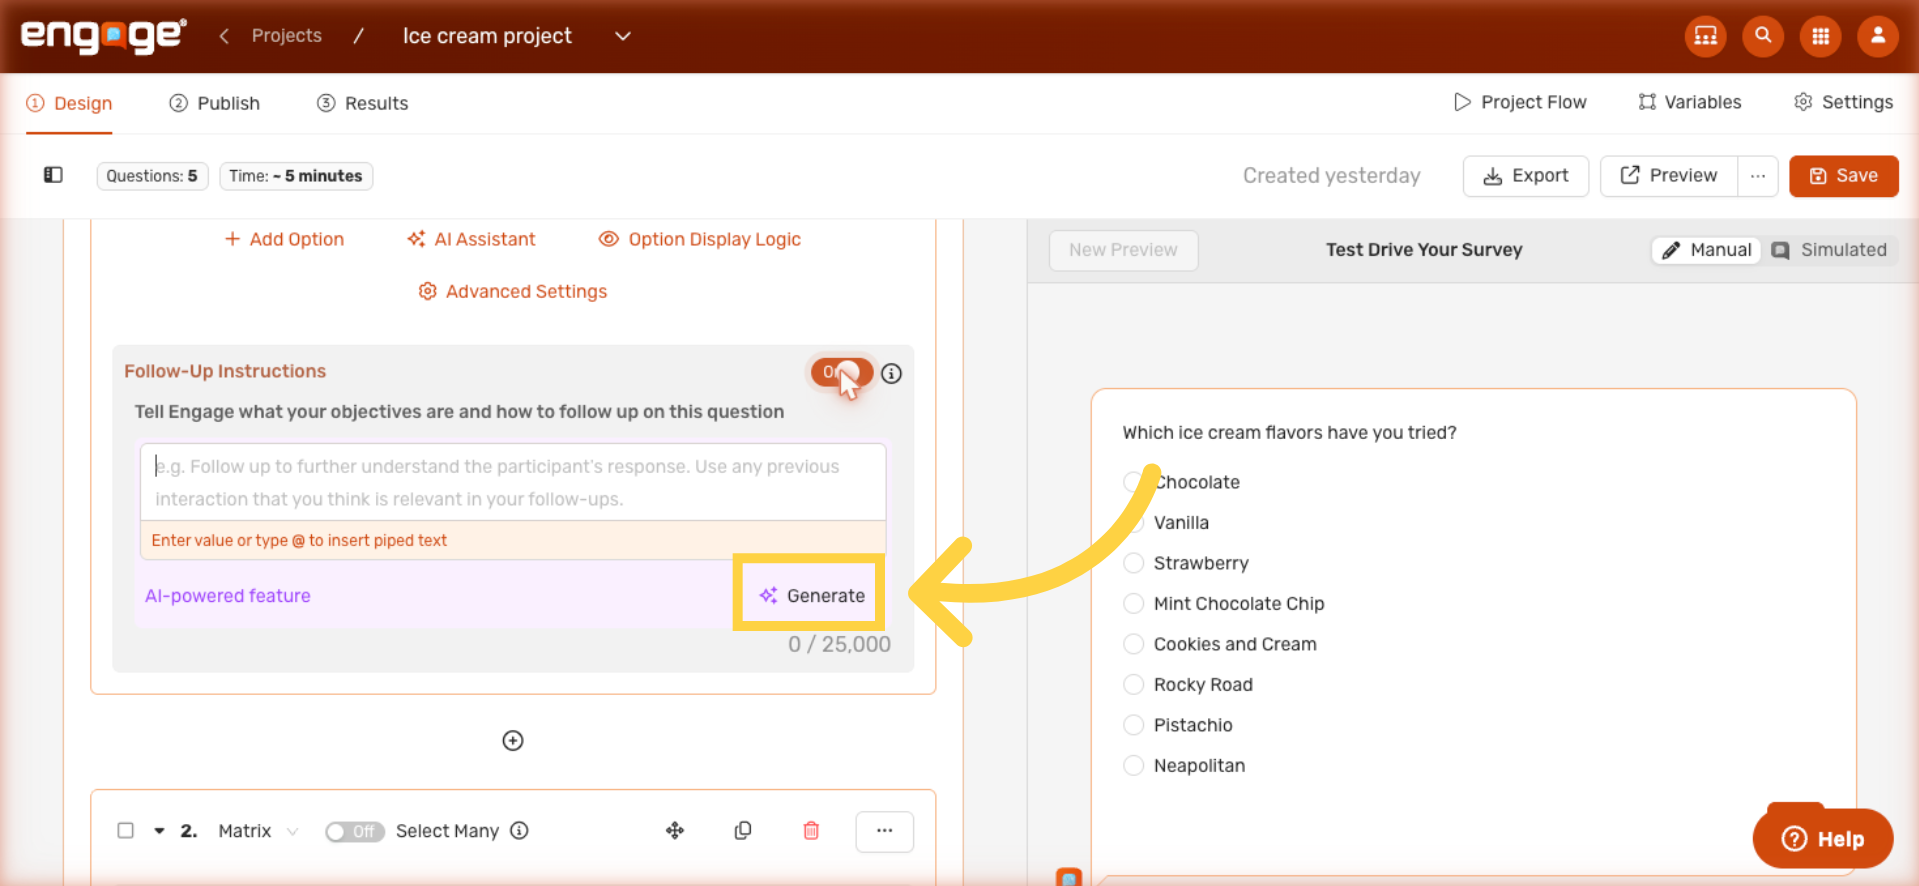Click the Preview button
This screenshot has width=1919, height=886.
(x=1668, y=176)
